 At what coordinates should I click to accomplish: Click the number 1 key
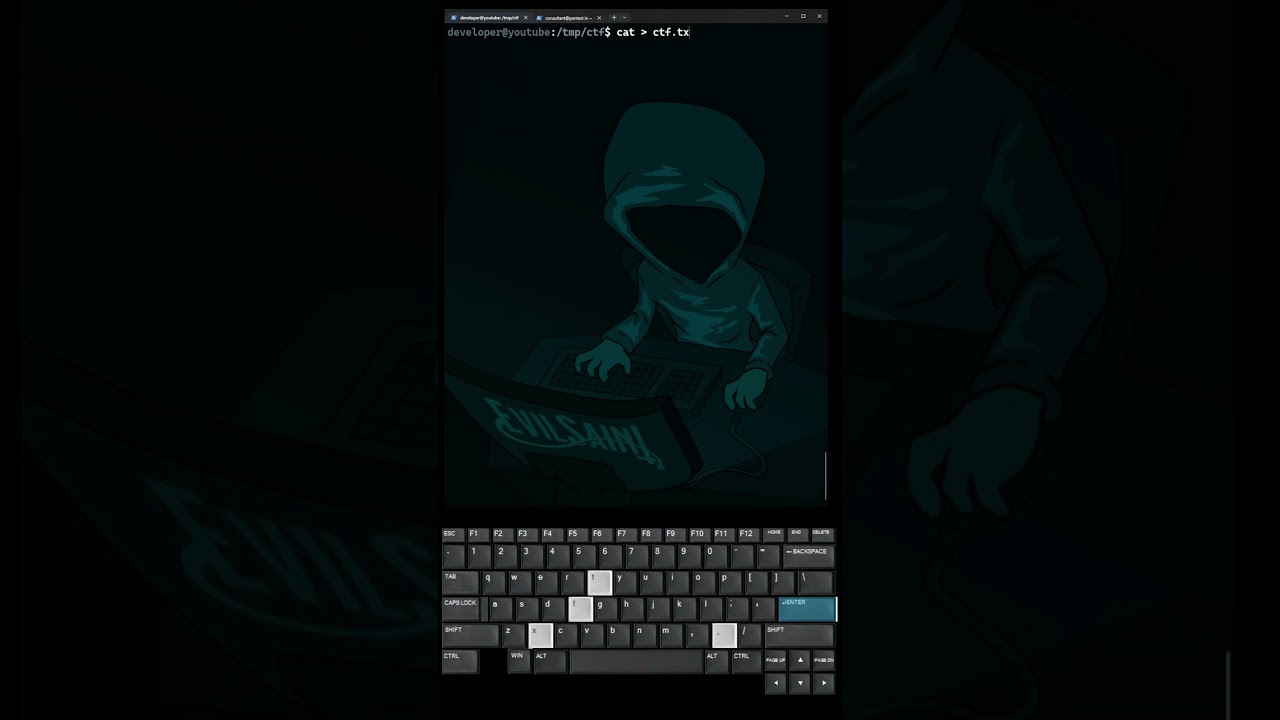point(478,556)
